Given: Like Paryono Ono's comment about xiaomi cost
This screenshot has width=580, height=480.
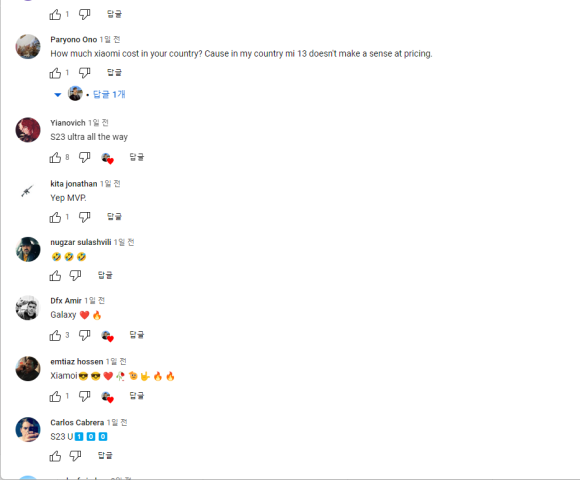Looking at the screenshot, I should 55,73.
